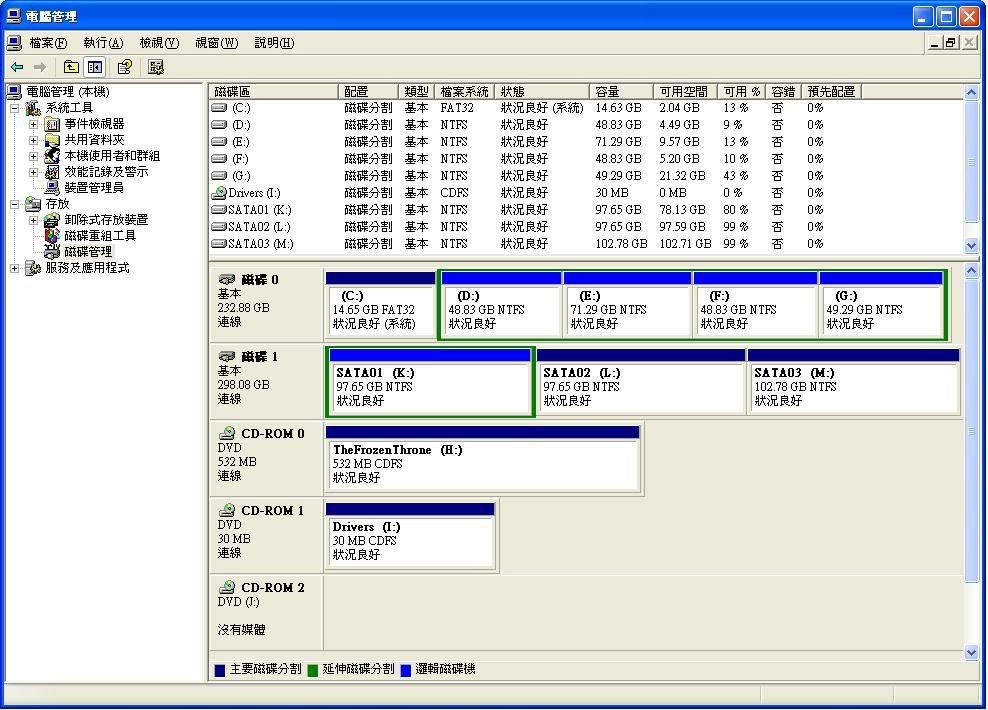Click the 檔案系統 column header
The image size is (988, 710).
(465, 91)
